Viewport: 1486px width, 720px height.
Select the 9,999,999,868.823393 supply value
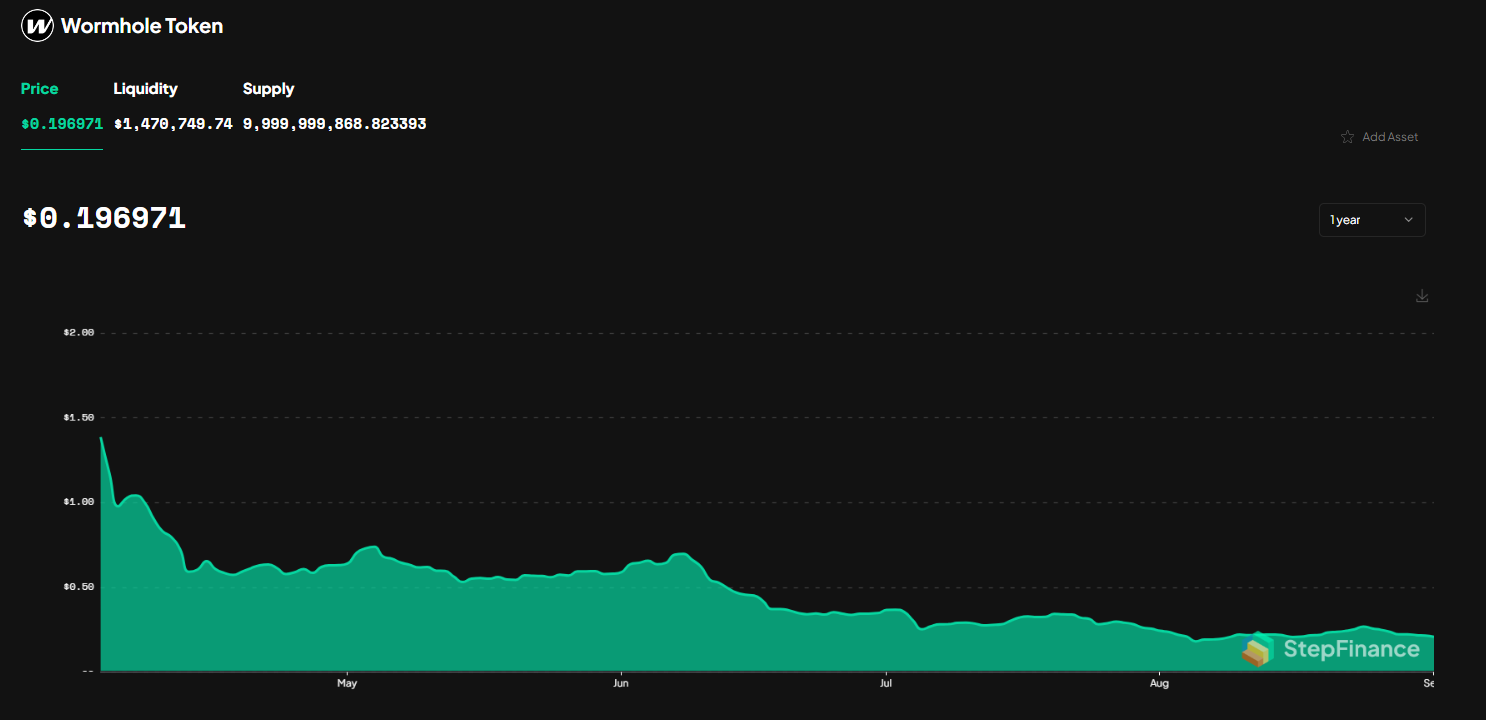(334, 124)
